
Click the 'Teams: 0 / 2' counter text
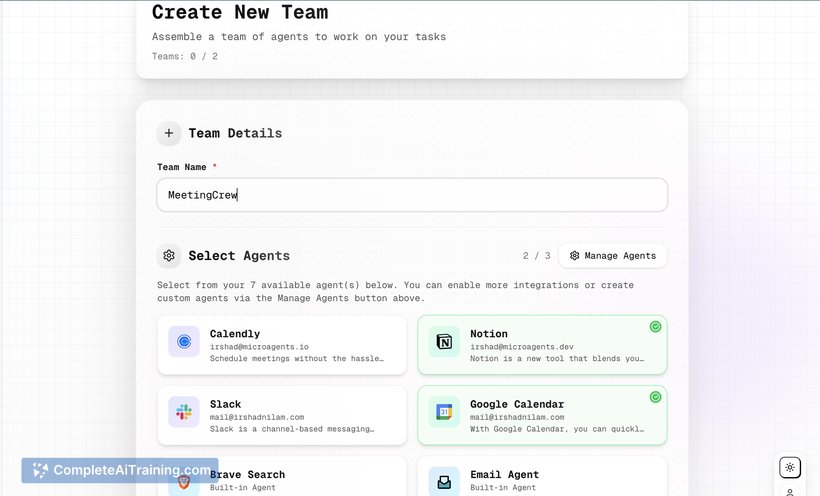pyautogui.click(x=185, y=56)
